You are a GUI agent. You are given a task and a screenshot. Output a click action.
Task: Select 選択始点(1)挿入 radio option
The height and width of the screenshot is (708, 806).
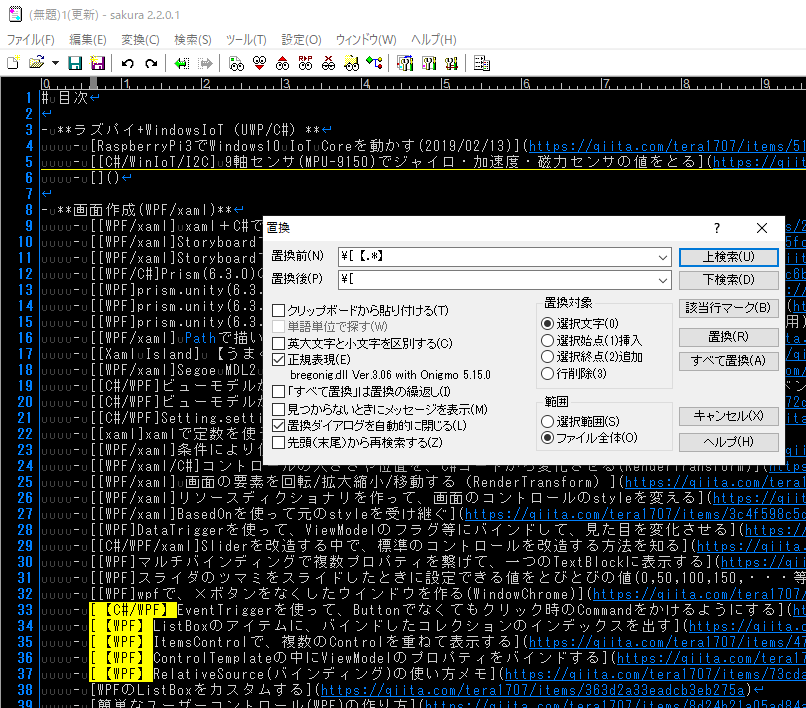point(547,340)
